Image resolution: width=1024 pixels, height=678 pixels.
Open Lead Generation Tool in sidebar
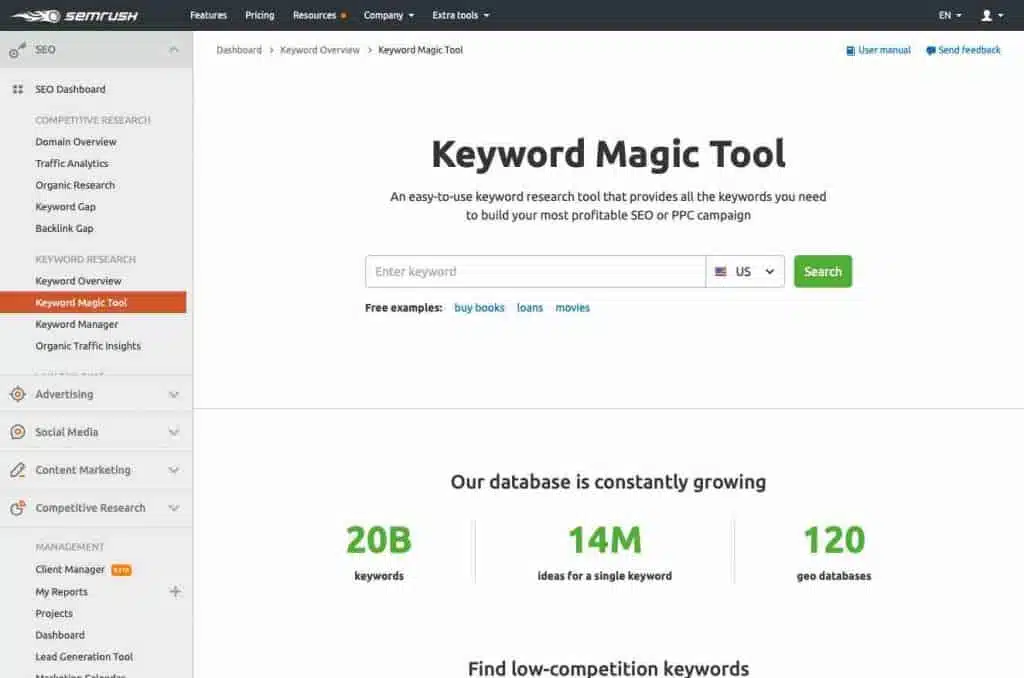pos(84,656)
